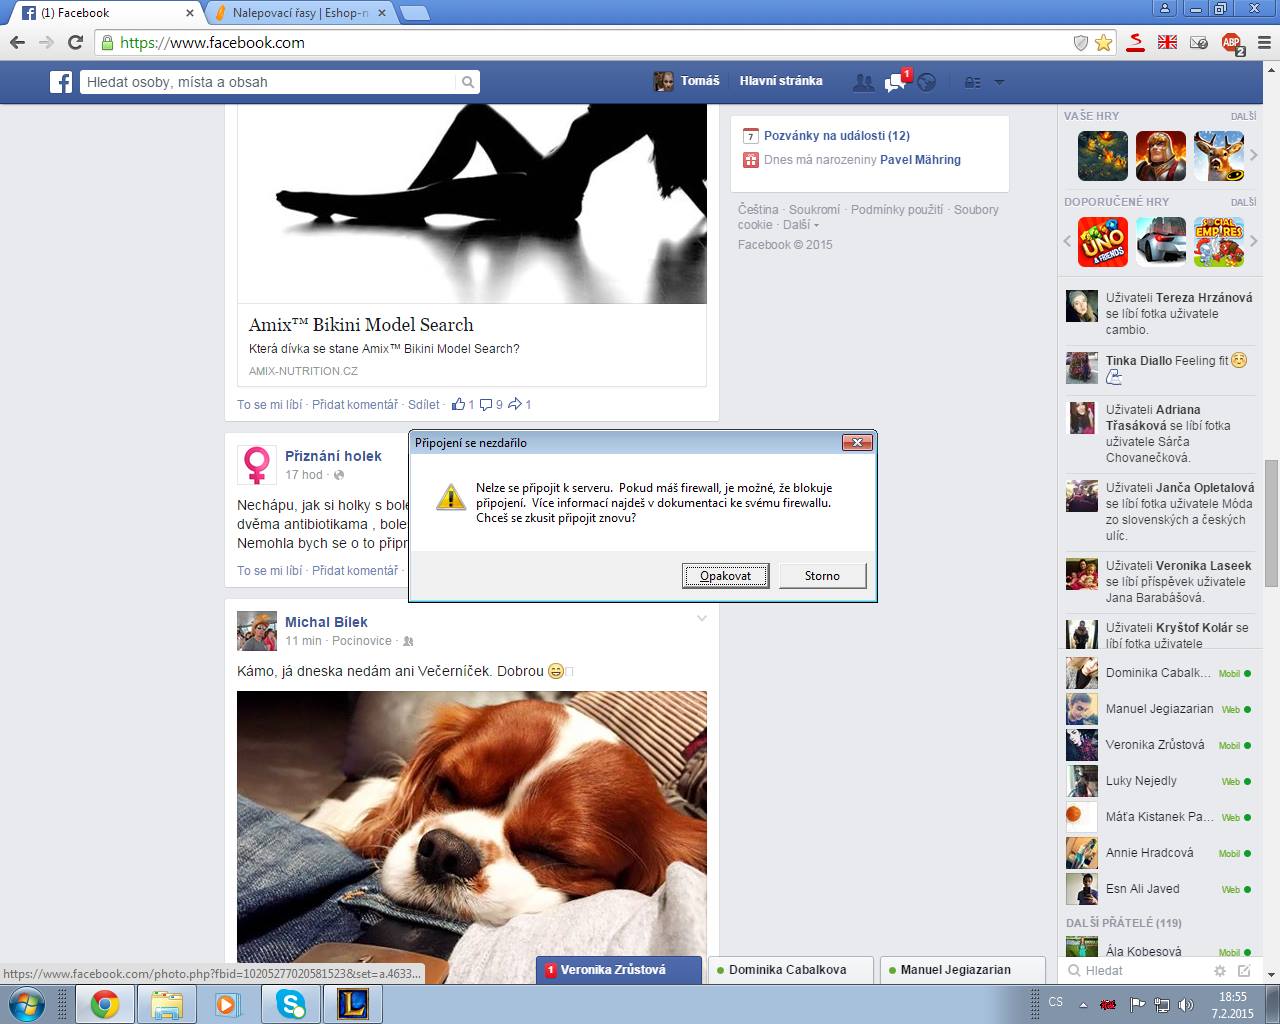1280x1024 pixels.
Task: Open the friend requests icon
Action: pyautogui.click(x=862, y=82)
